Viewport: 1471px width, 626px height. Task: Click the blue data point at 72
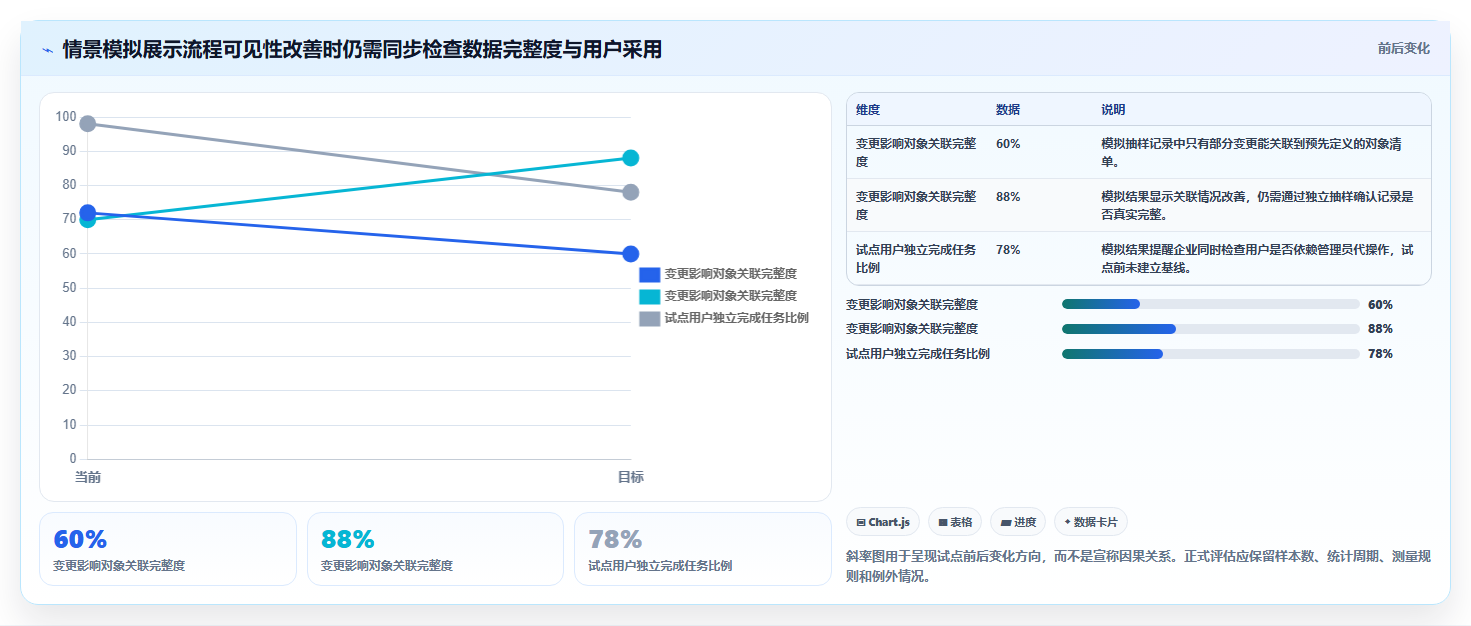click(x=88, y=212)
